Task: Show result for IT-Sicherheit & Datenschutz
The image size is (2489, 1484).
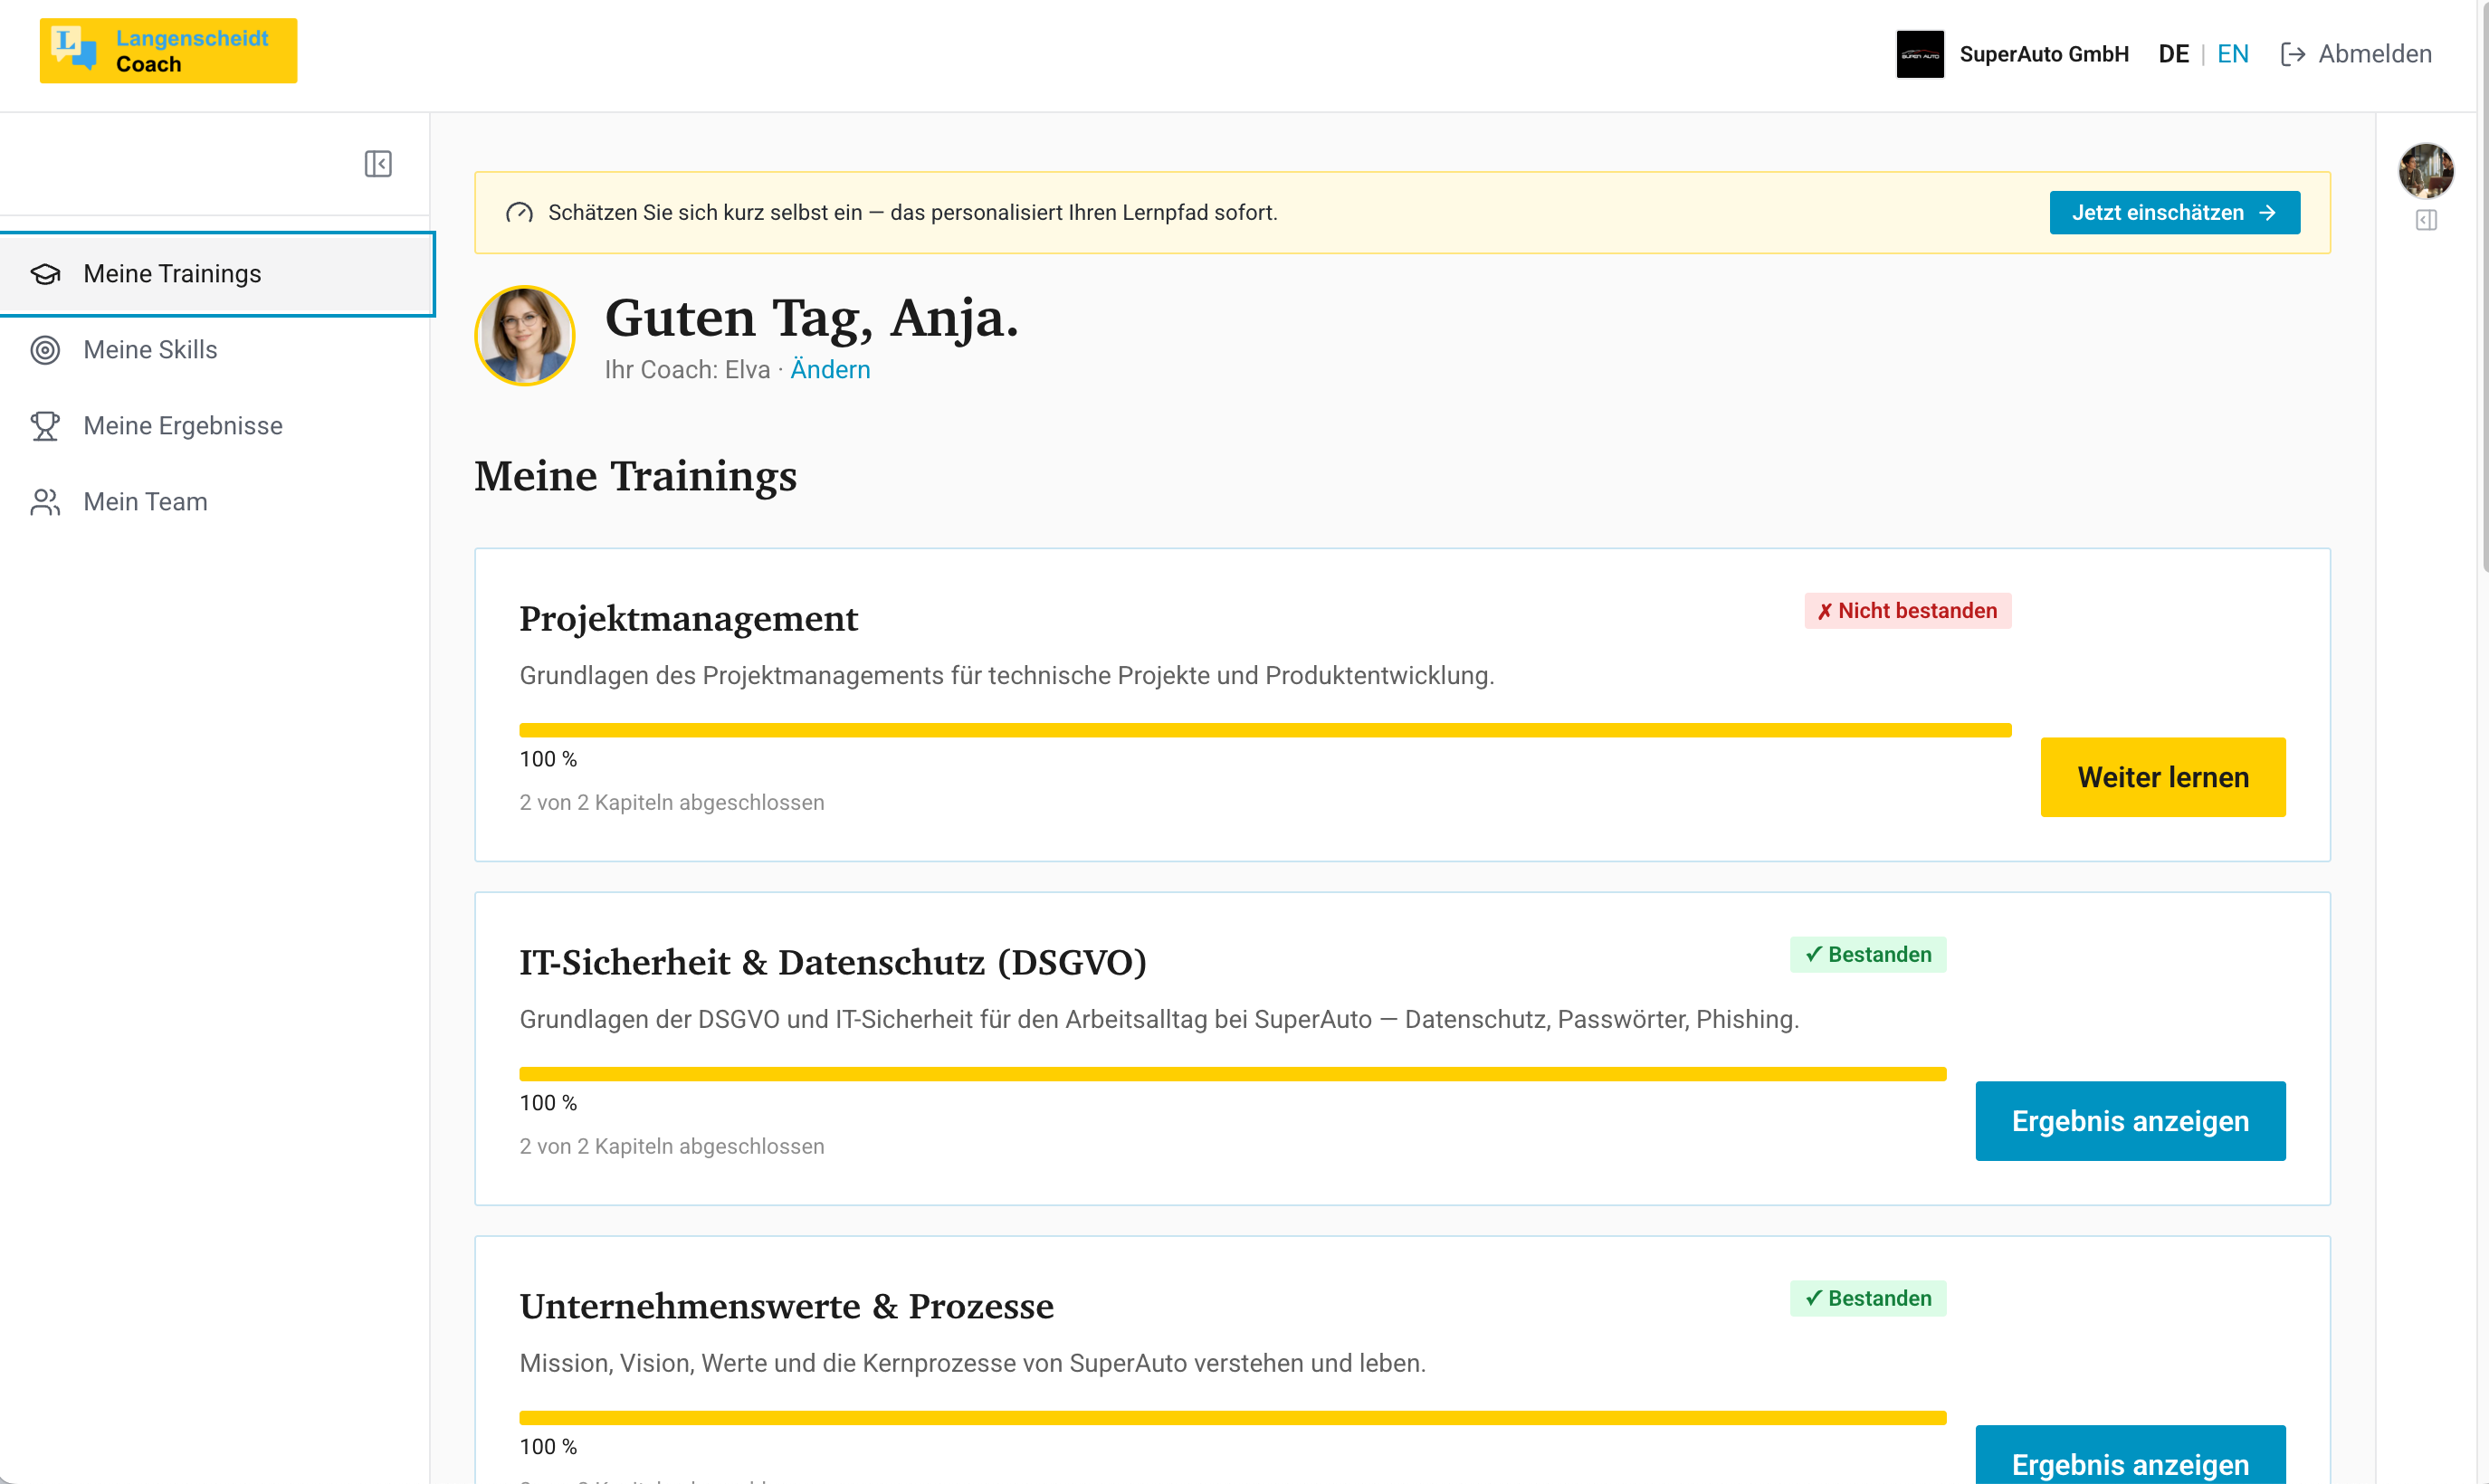Action: click(2130, 1121)
